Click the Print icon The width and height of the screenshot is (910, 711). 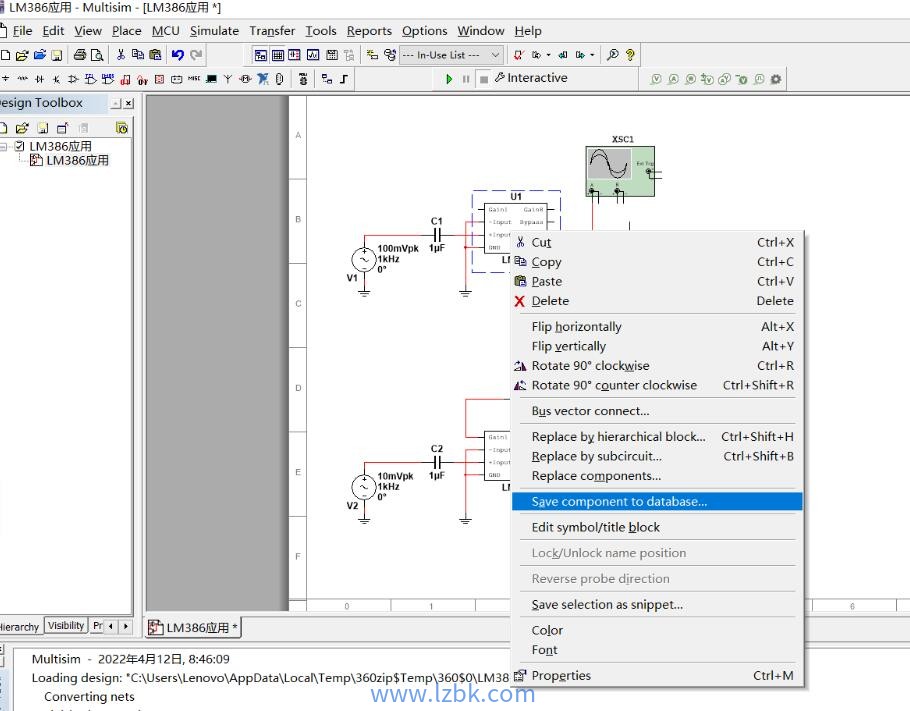[80, 55]
